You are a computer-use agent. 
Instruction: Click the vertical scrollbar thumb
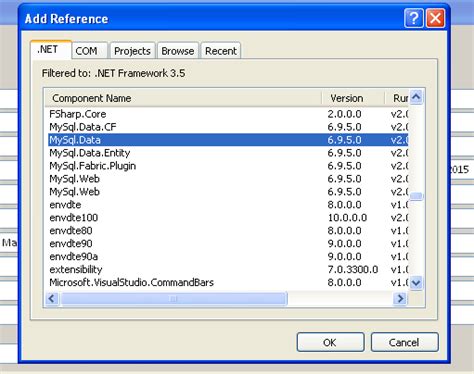416,196
